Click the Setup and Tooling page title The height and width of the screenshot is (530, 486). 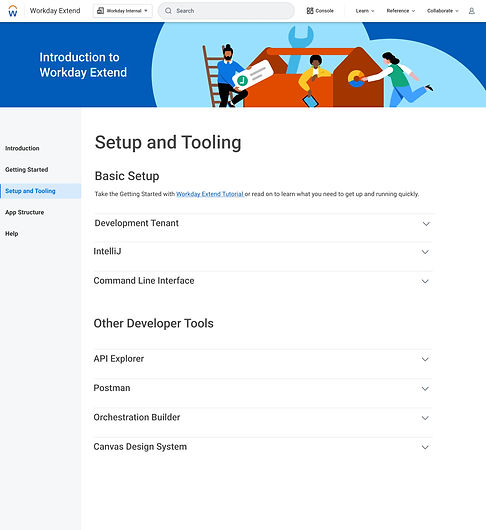168,142
